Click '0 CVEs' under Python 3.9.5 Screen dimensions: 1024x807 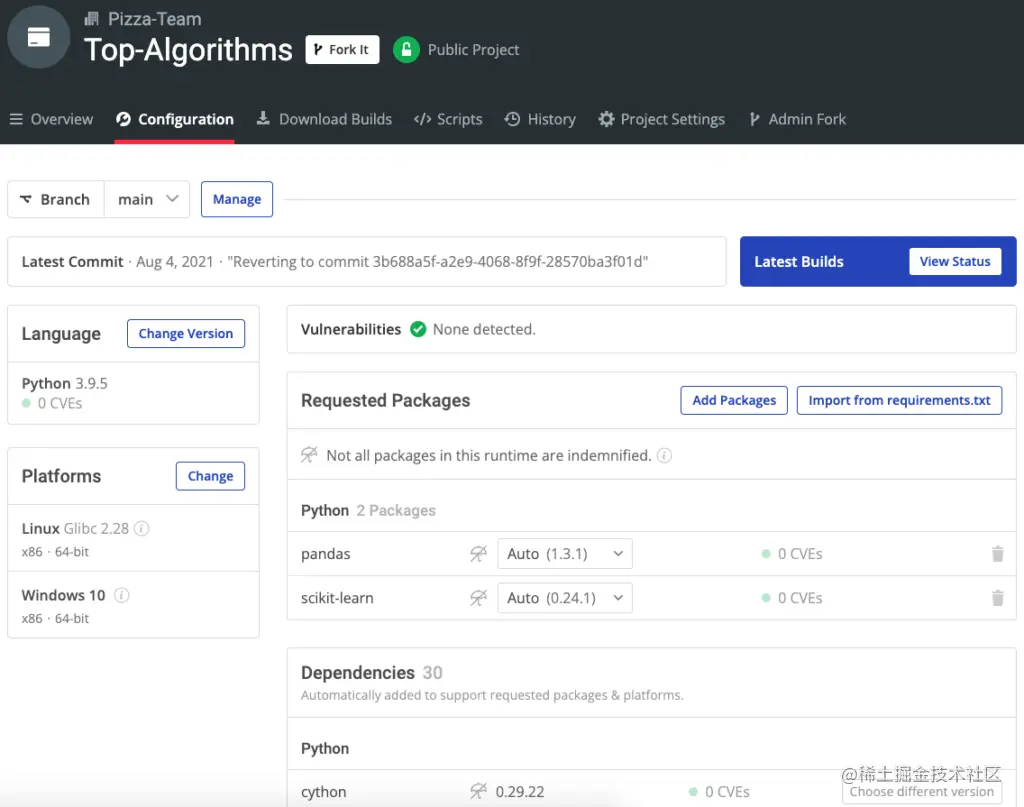pos(60,404)
